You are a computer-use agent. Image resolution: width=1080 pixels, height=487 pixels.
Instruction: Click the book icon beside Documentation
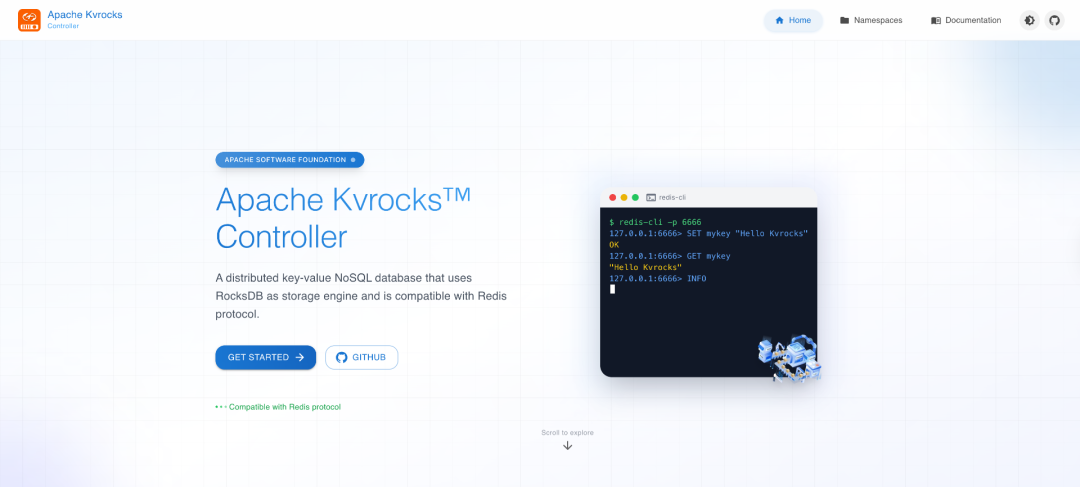click(935, 21)
